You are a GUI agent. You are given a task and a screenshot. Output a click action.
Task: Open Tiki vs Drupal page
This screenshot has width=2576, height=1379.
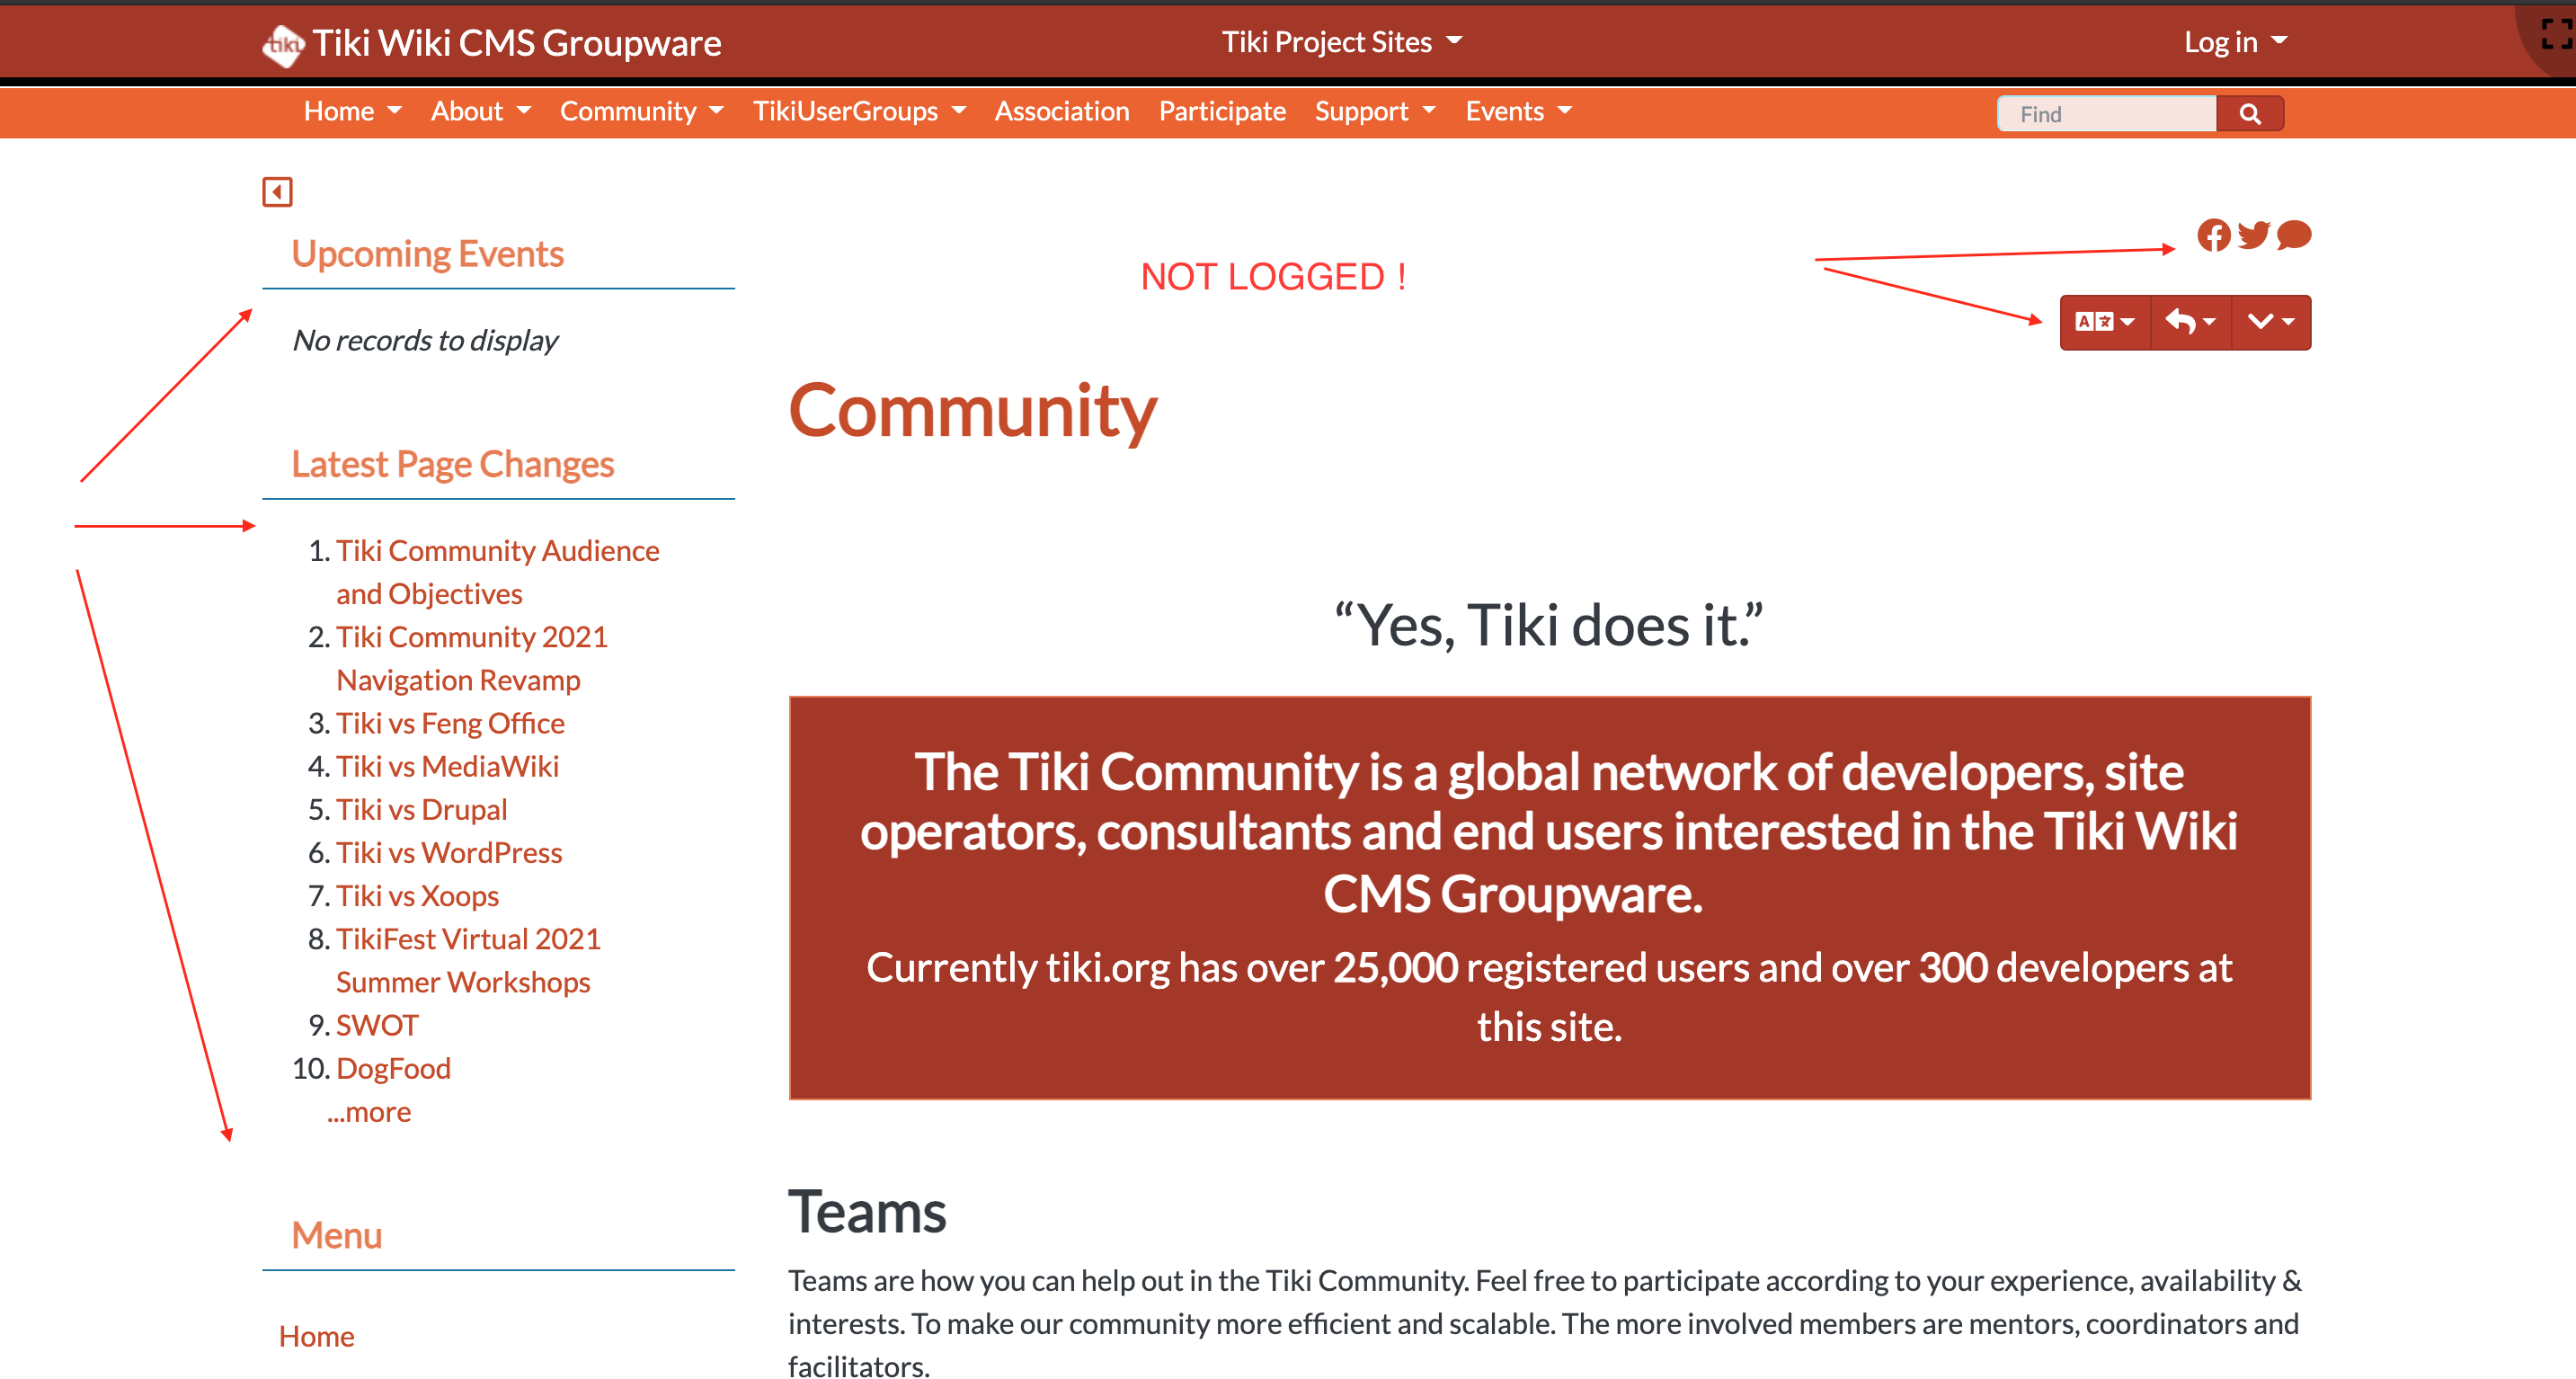click(421, 809)
